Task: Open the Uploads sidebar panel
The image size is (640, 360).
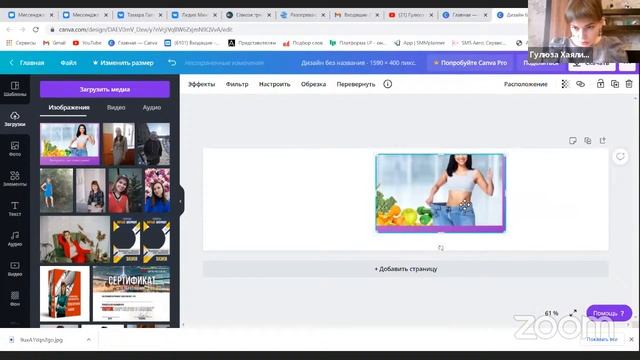Action: click(x=15, y=119)
